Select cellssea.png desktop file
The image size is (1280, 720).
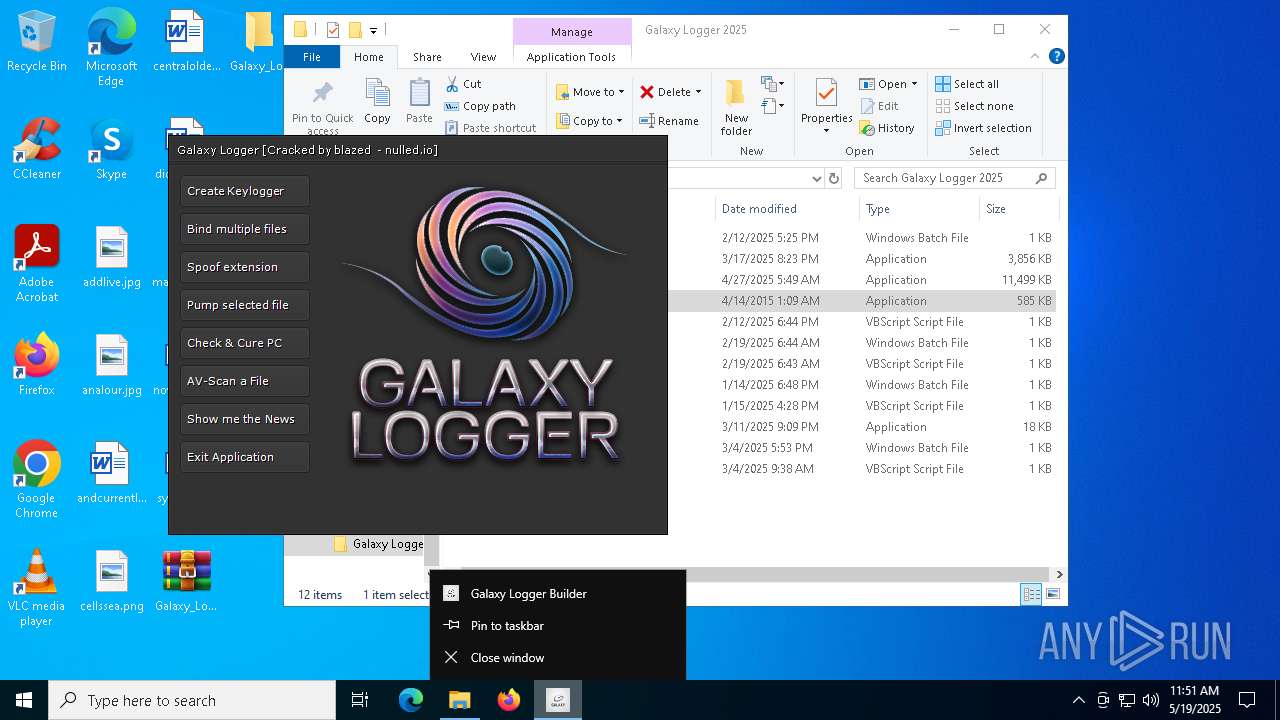[111, 581]
